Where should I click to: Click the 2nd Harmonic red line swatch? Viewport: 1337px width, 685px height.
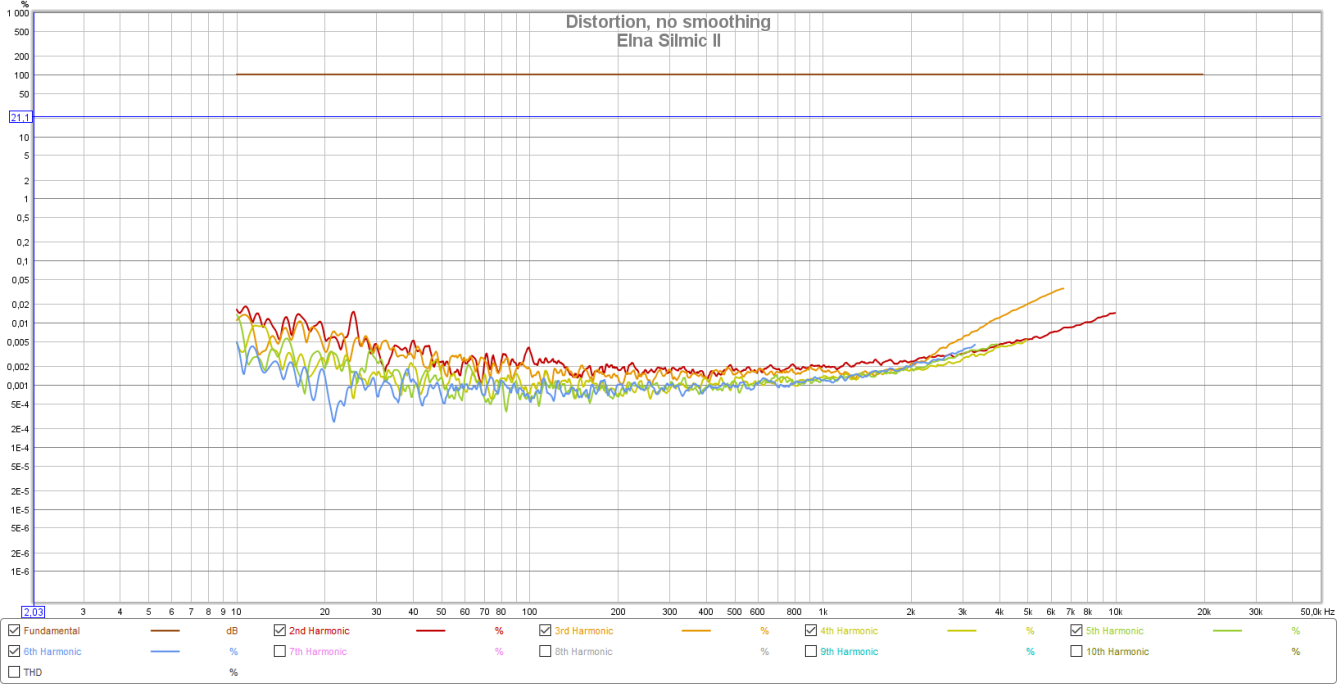tap(430, 631)
